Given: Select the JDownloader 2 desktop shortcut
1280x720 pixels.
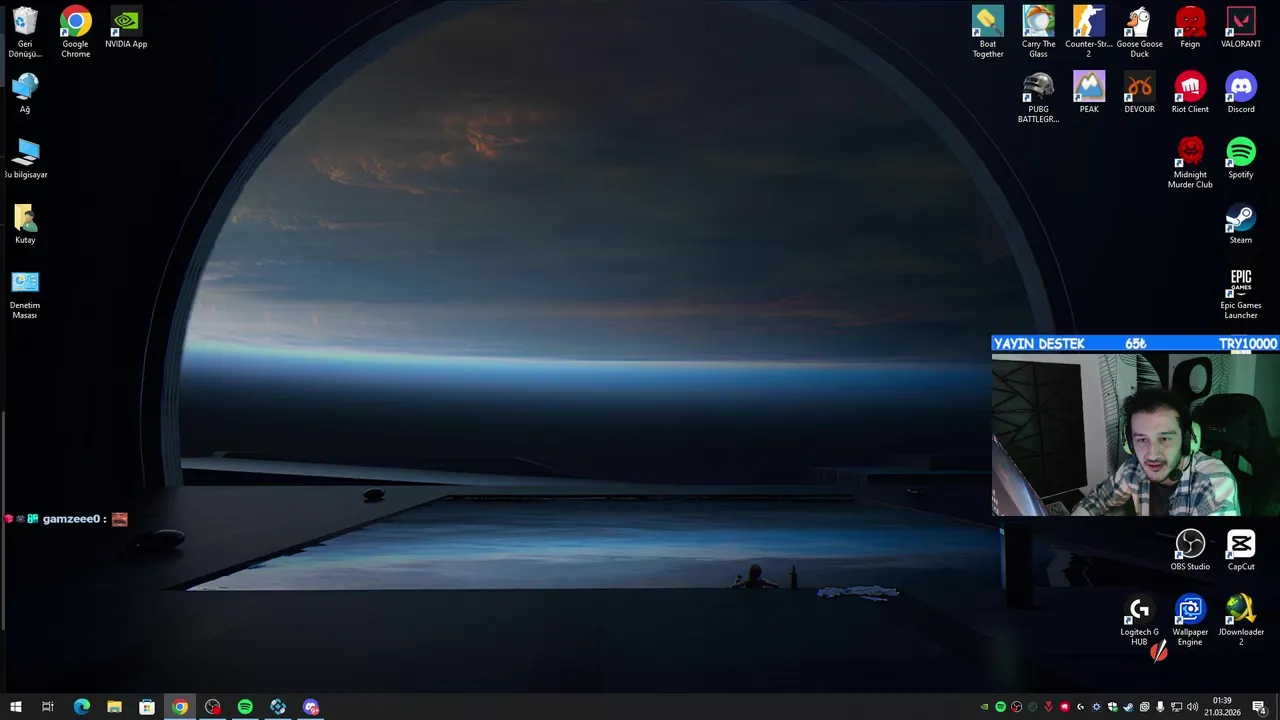Looking at the screenshot, I should click(x=1241, y=620).
